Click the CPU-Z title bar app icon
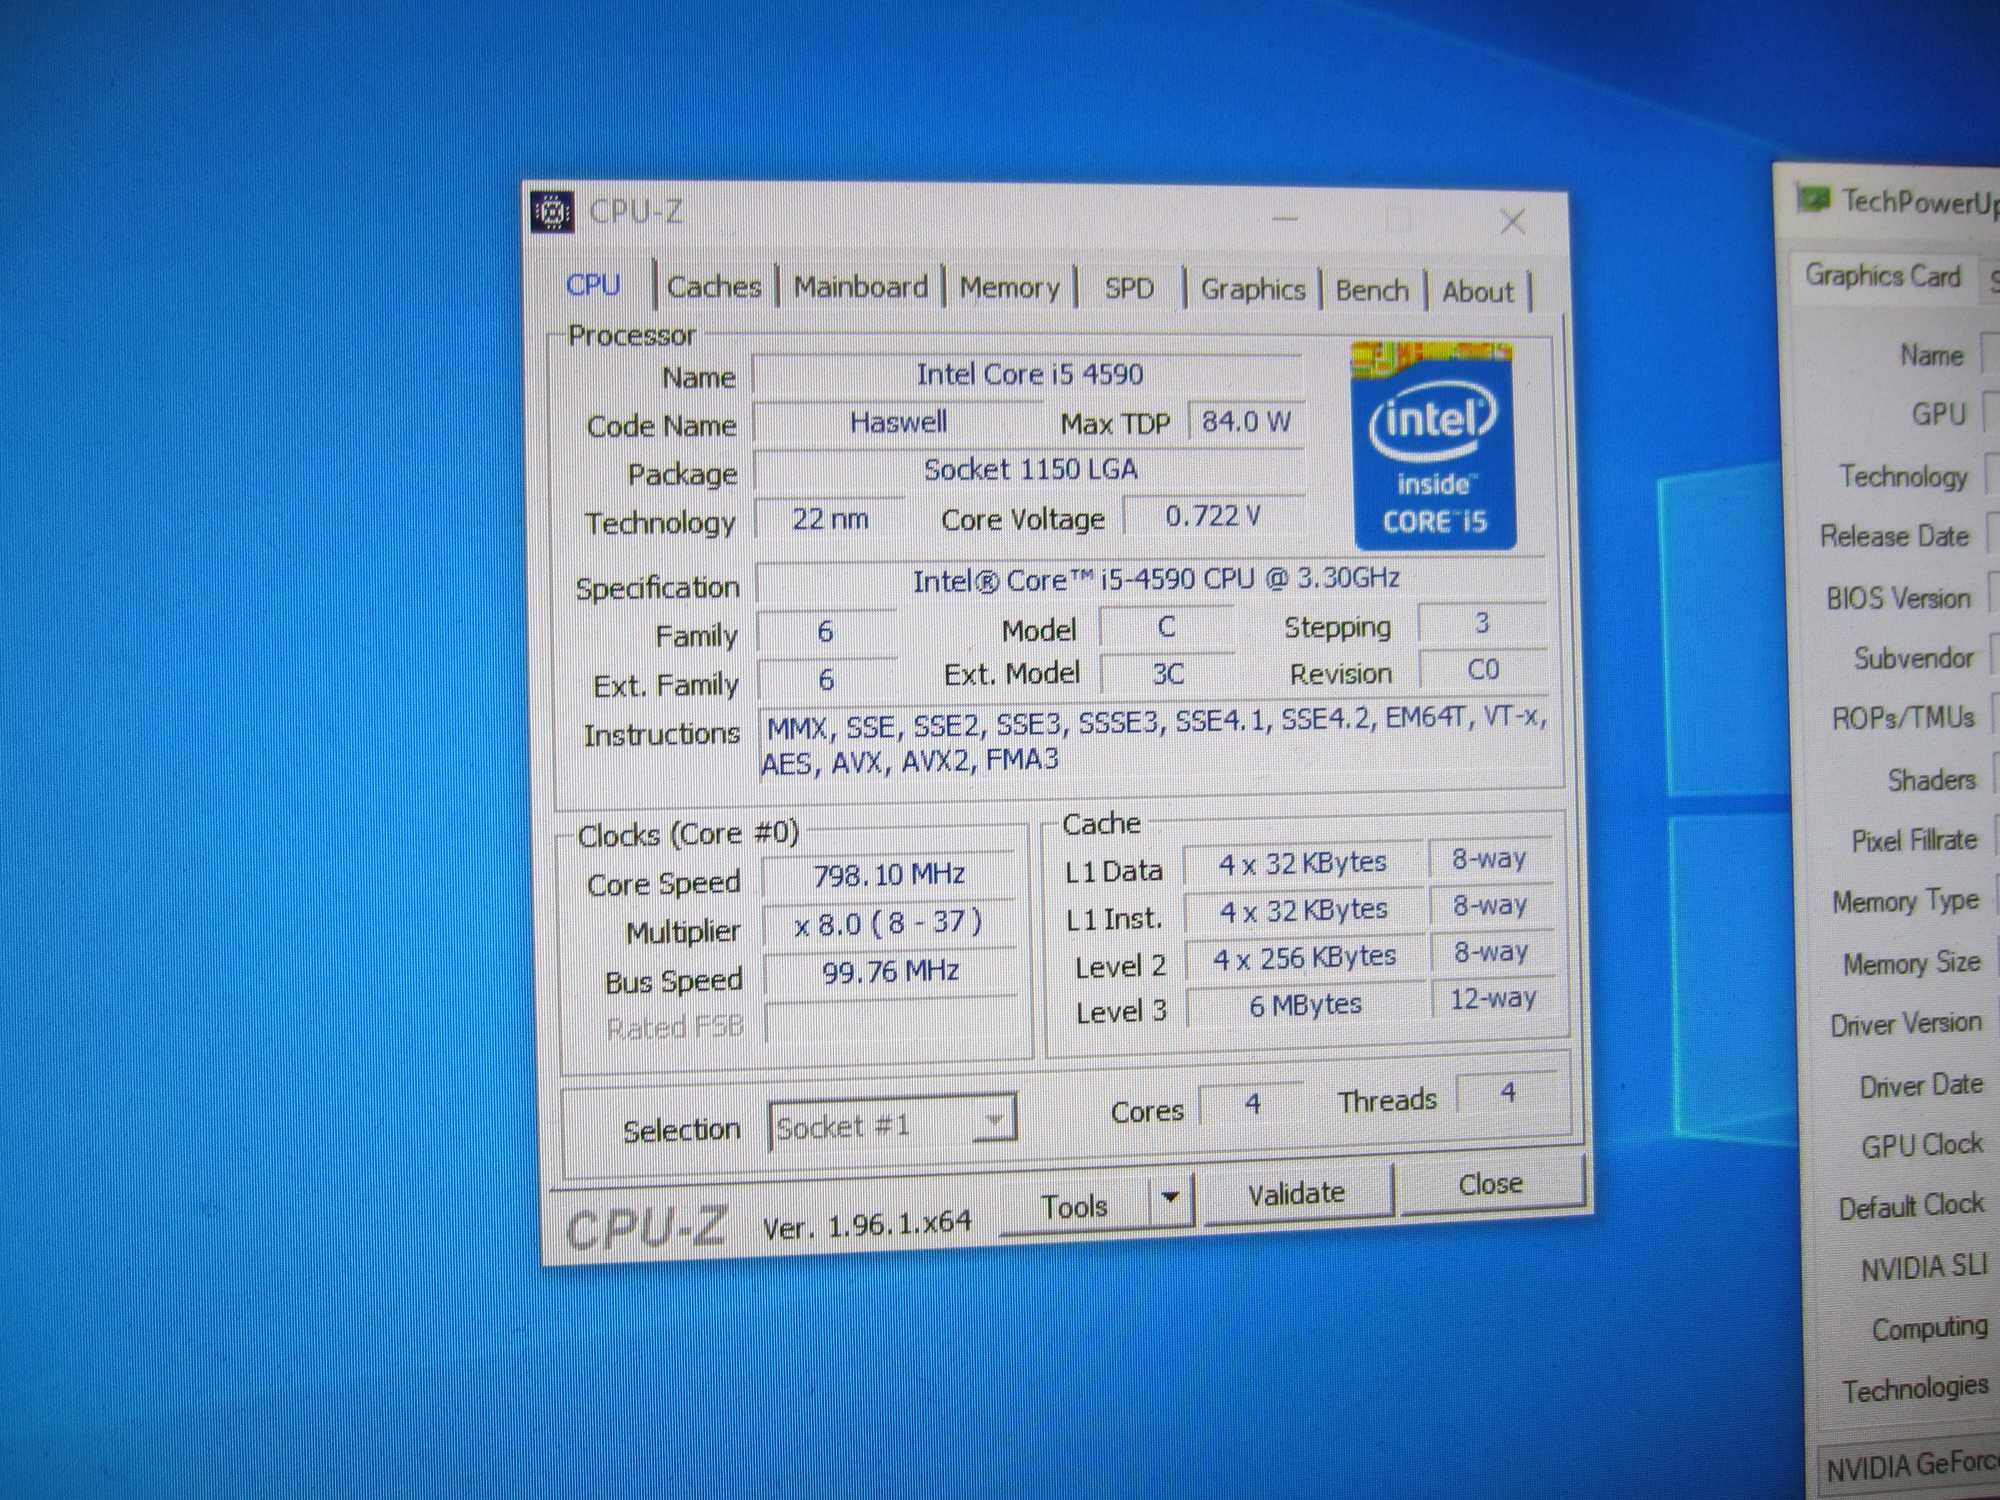The height and width of the screenshot is (1500, 2000). coord(552,211)
